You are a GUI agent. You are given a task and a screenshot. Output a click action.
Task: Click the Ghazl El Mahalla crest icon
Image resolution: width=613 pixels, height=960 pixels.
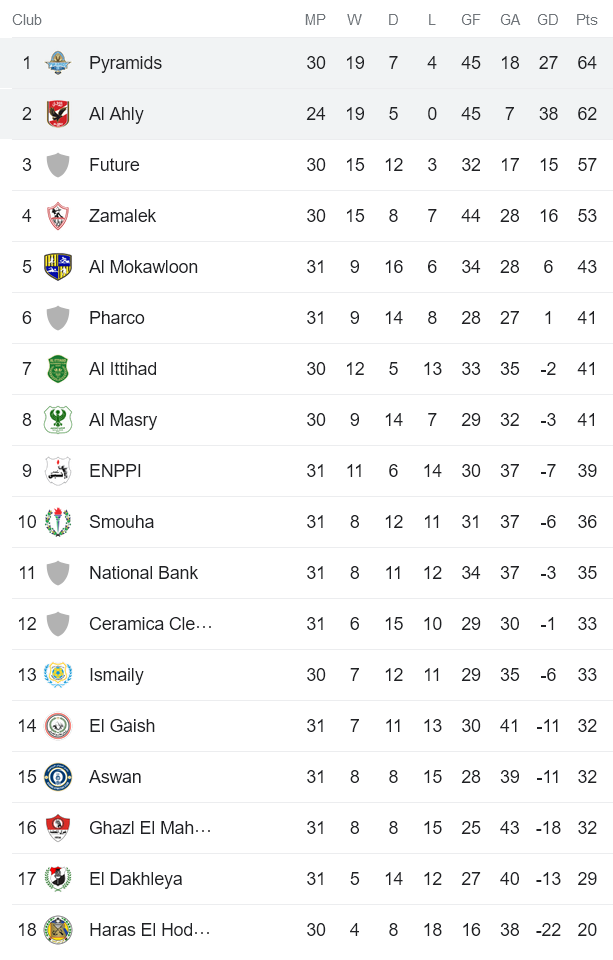[x=58, y=828]
